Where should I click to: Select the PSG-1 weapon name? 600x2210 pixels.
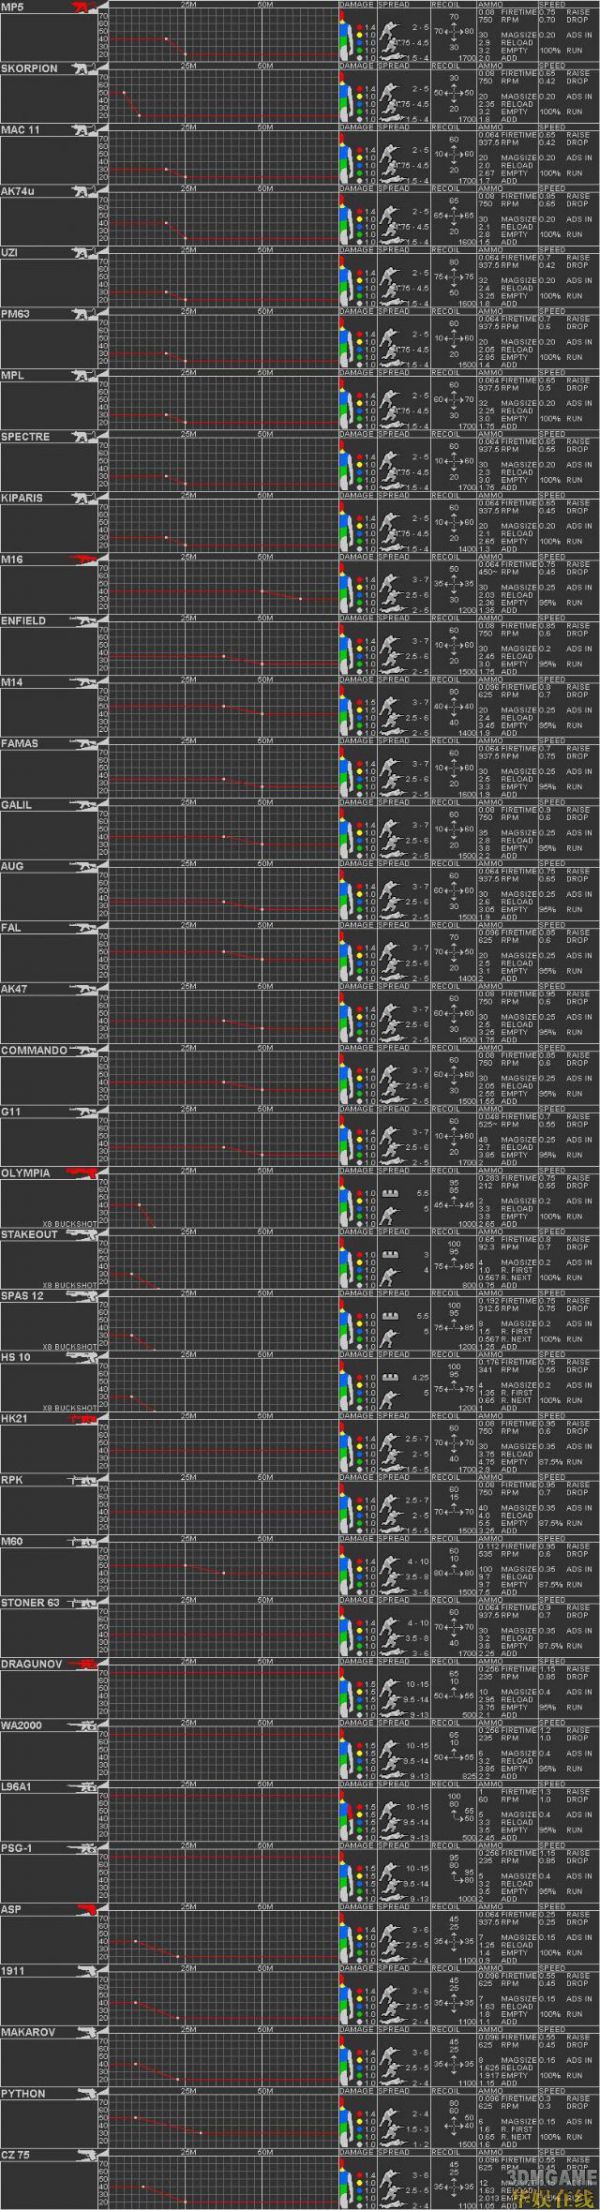click(x=17, y=1848)
